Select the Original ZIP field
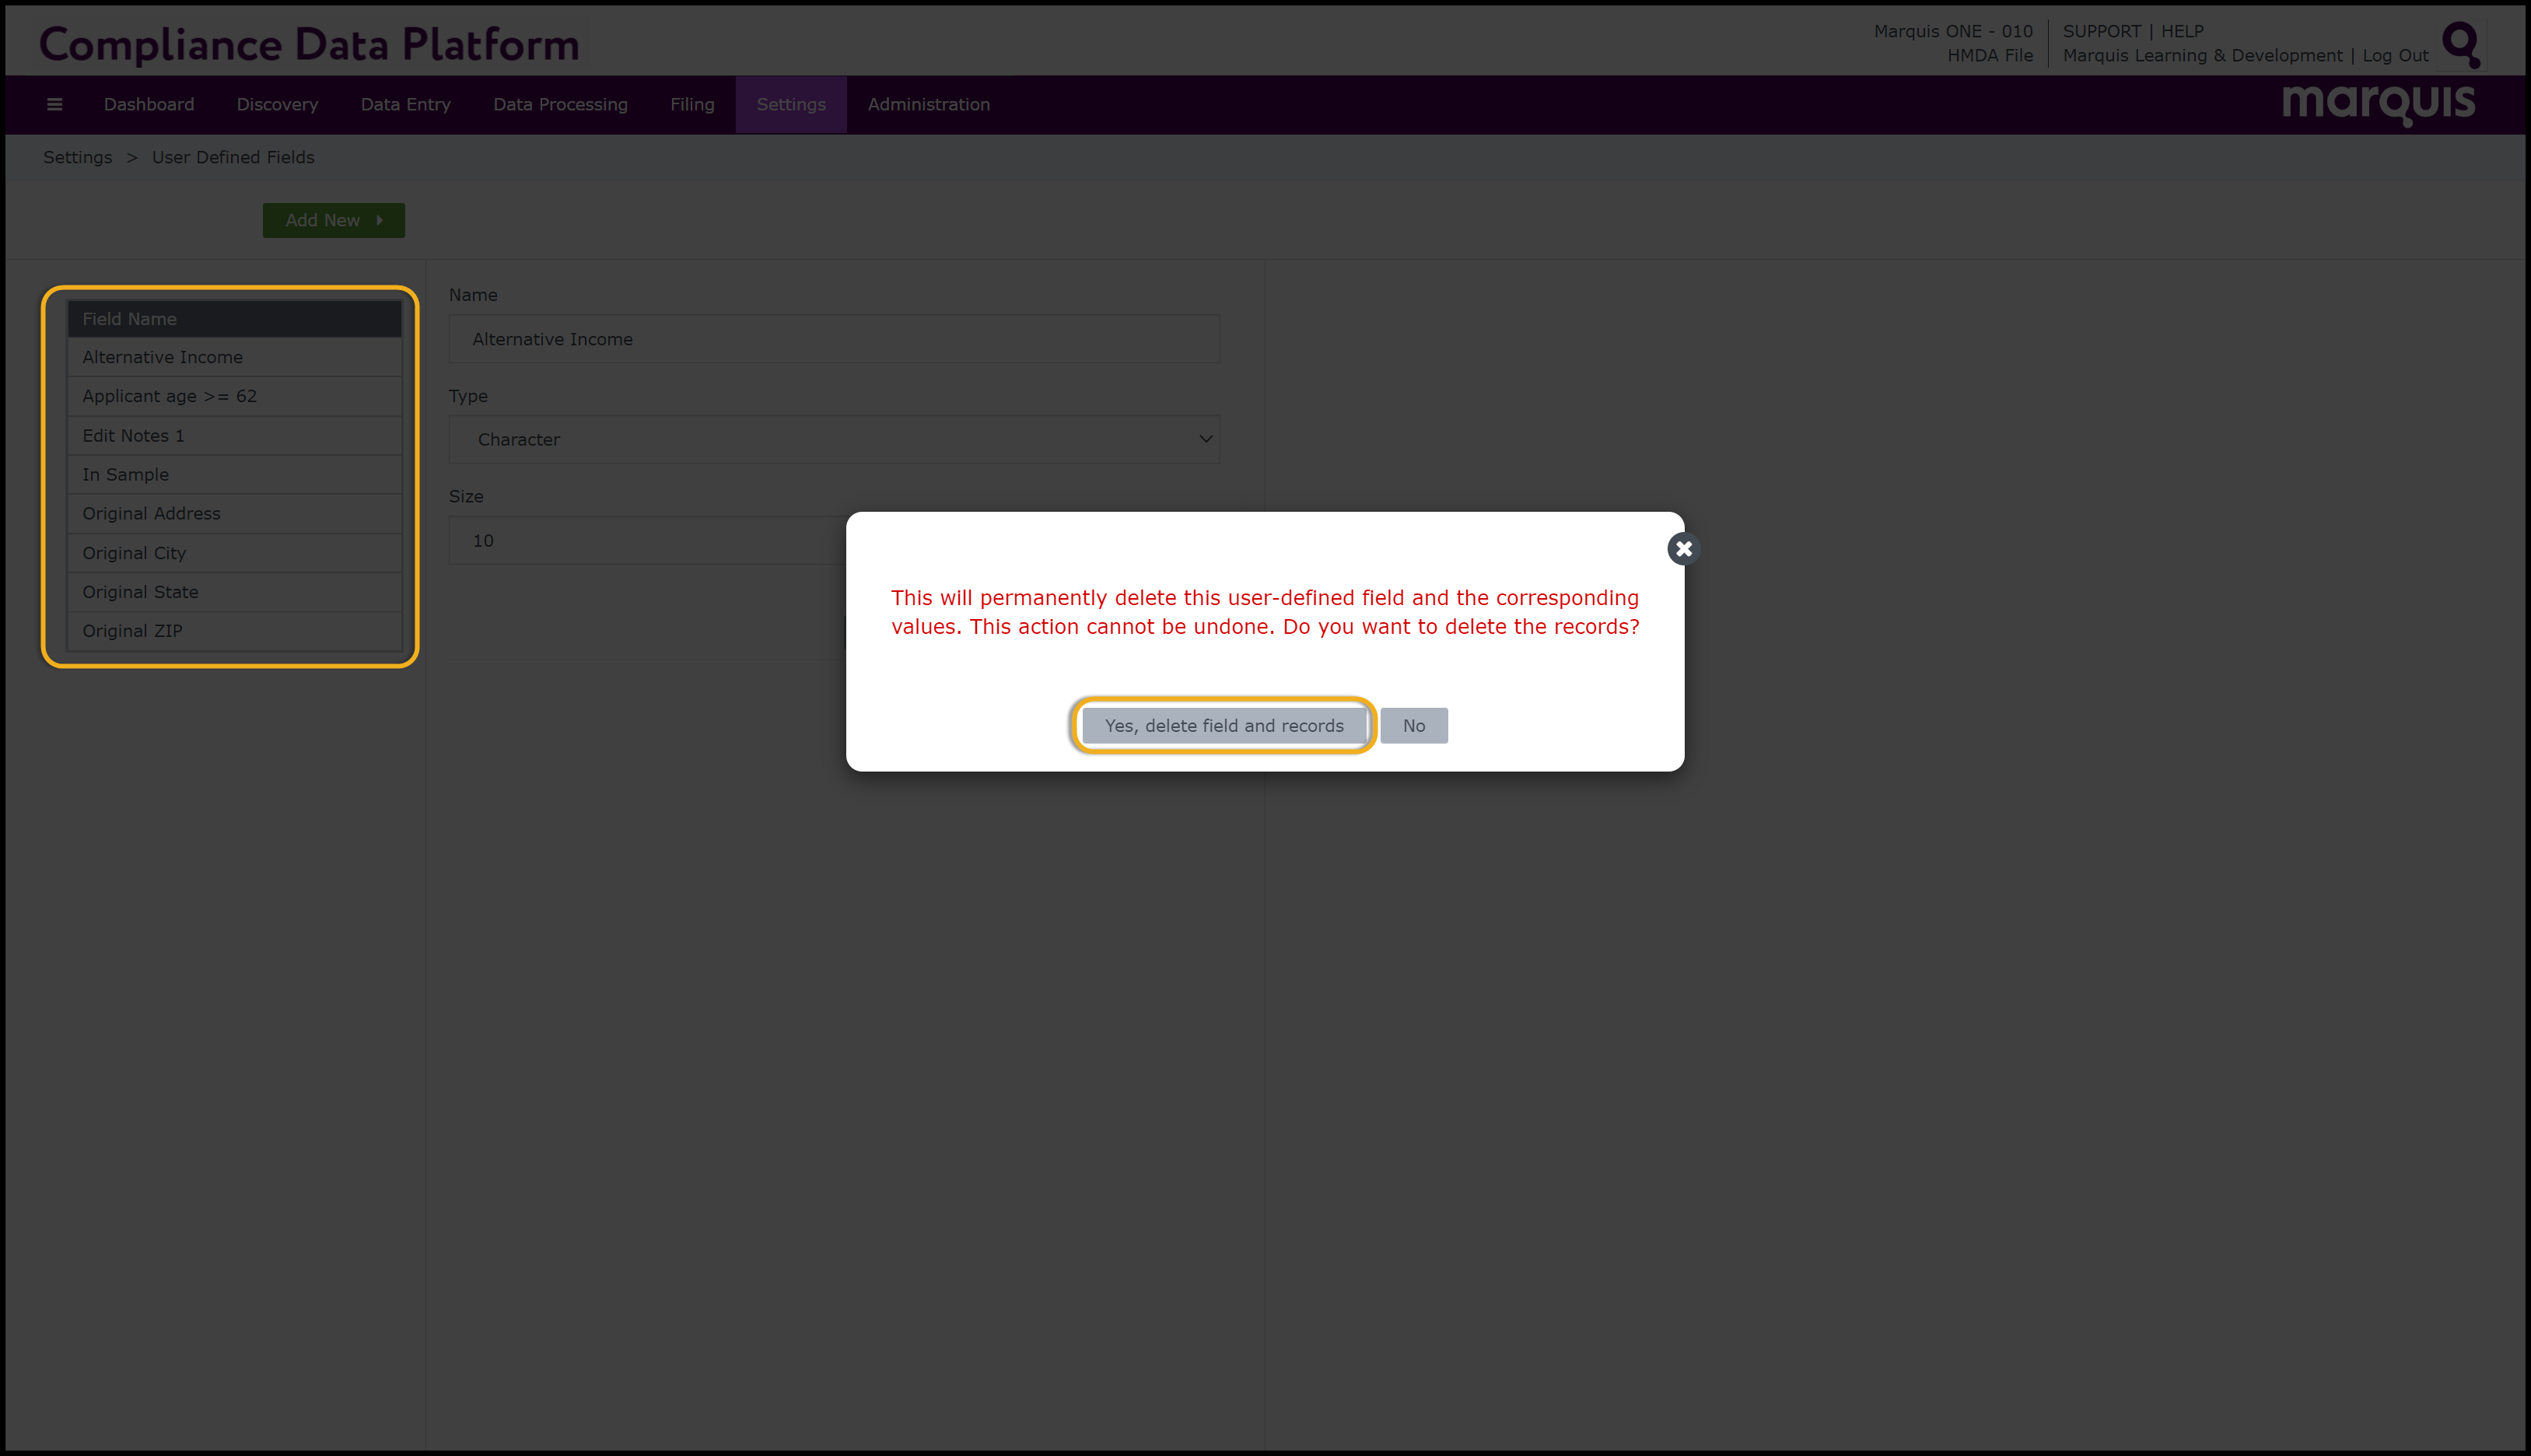2531x1456 pixels. 132,631
